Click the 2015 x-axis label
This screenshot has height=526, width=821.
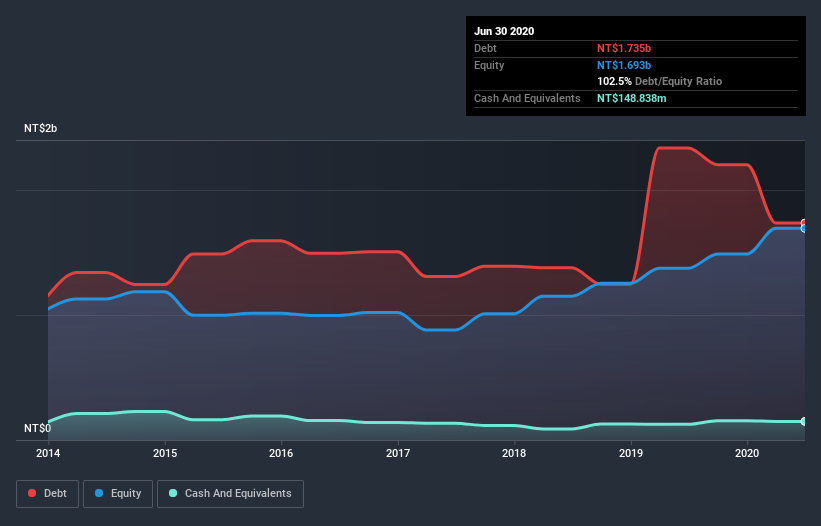(165, 453)
